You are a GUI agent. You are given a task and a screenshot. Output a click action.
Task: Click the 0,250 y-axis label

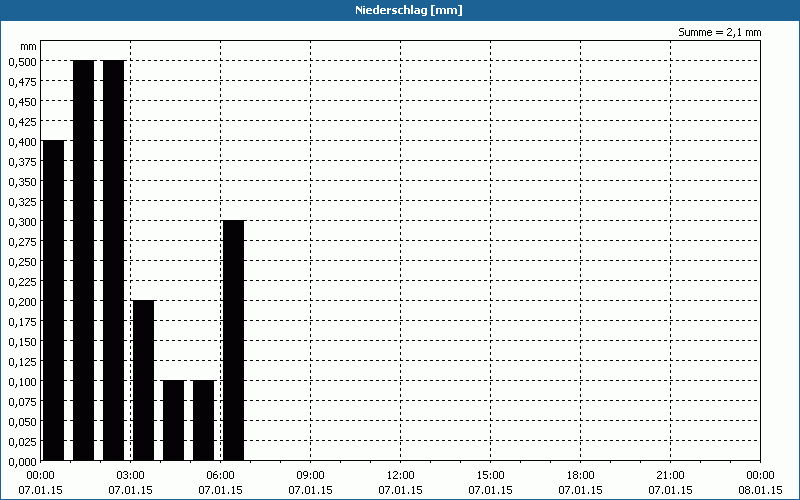point(23,261)
